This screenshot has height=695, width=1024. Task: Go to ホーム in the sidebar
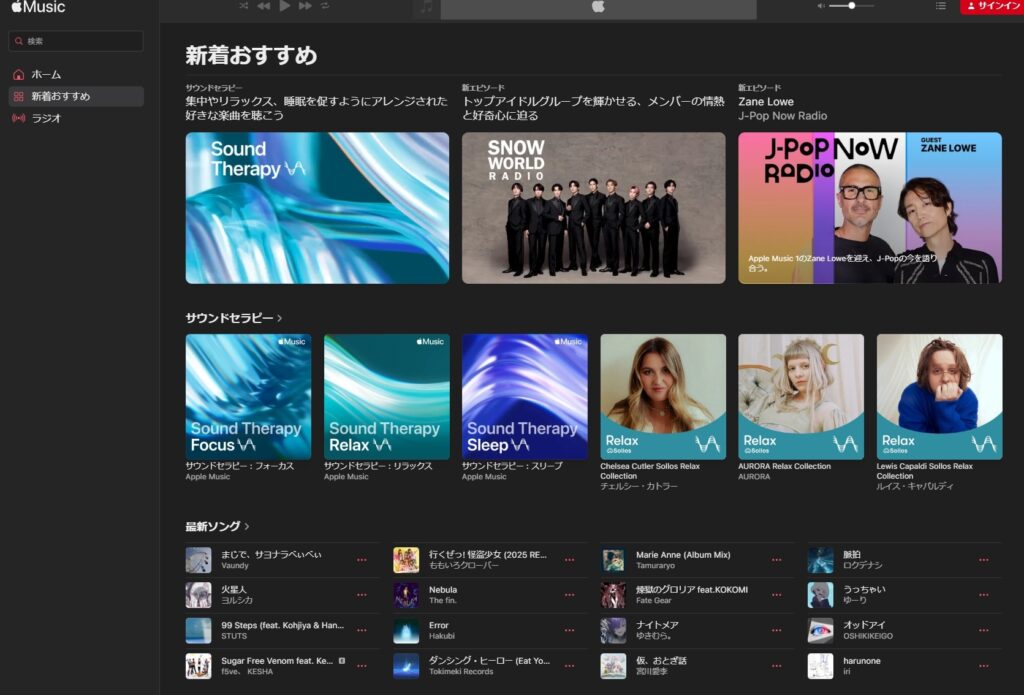point(76,74)
